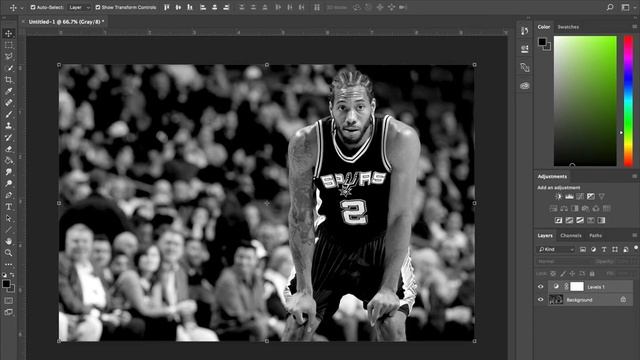This screenshot has width=640, height=360.
Task: Select the Crop tool
Action: pyautogui.click(x=9, y=80)
